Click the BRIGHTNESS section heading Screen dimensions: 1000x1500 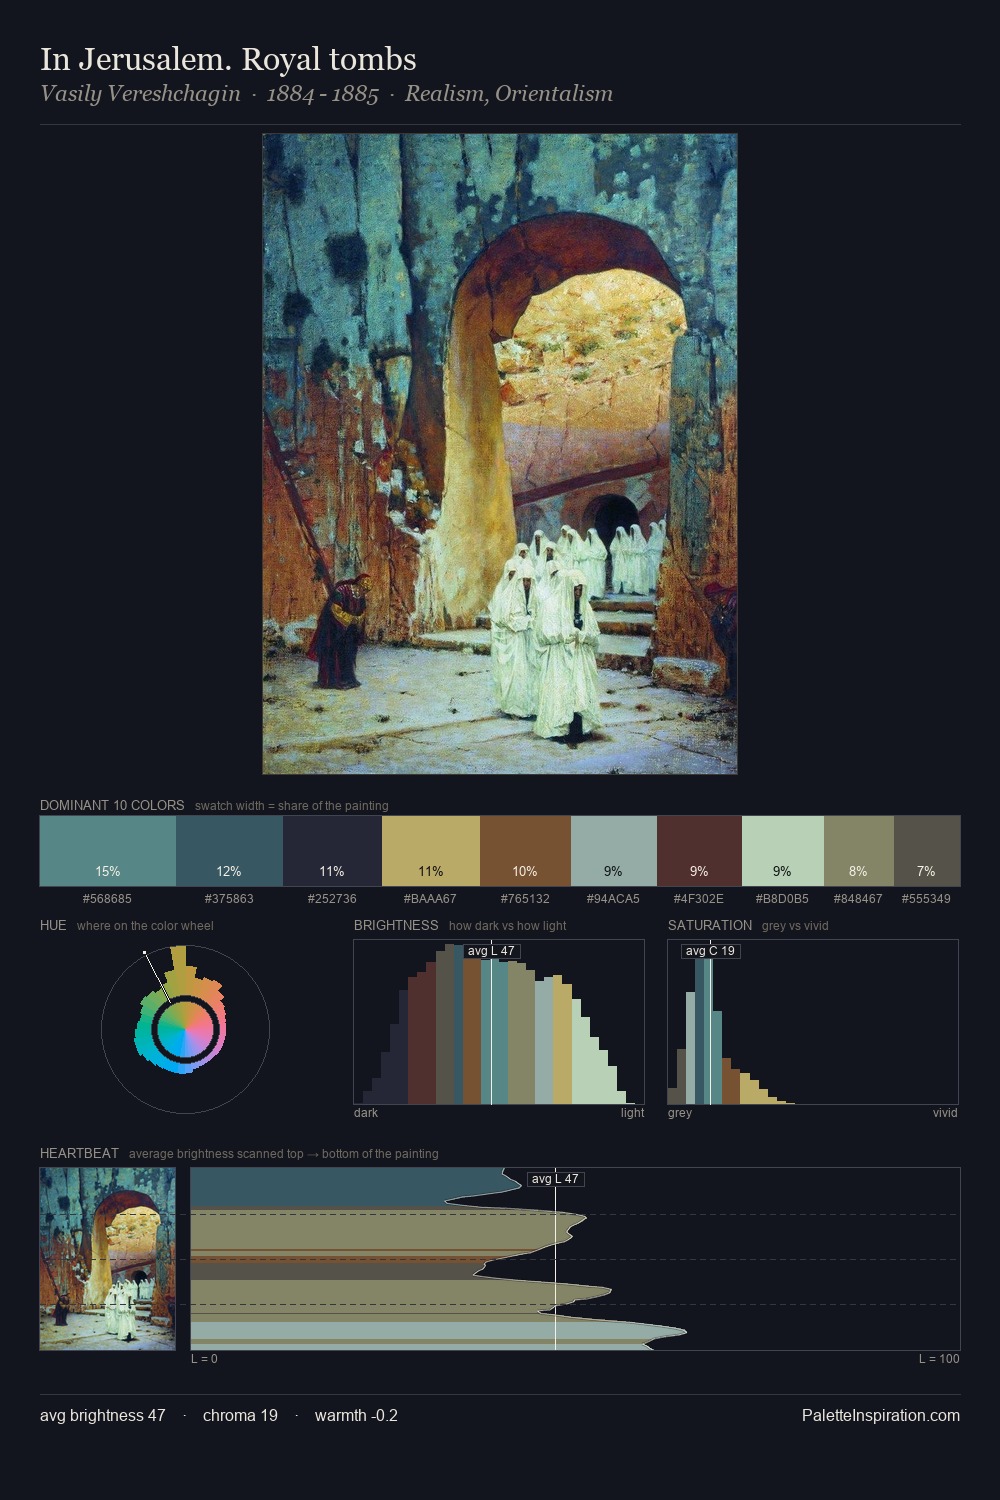point(396,925)
